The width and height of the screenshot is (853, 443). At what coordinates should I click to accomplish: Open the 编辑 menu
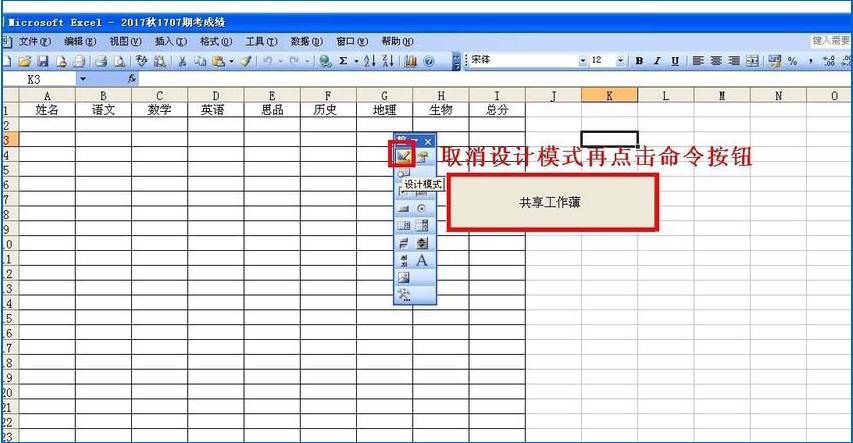(x=80, y=41)
